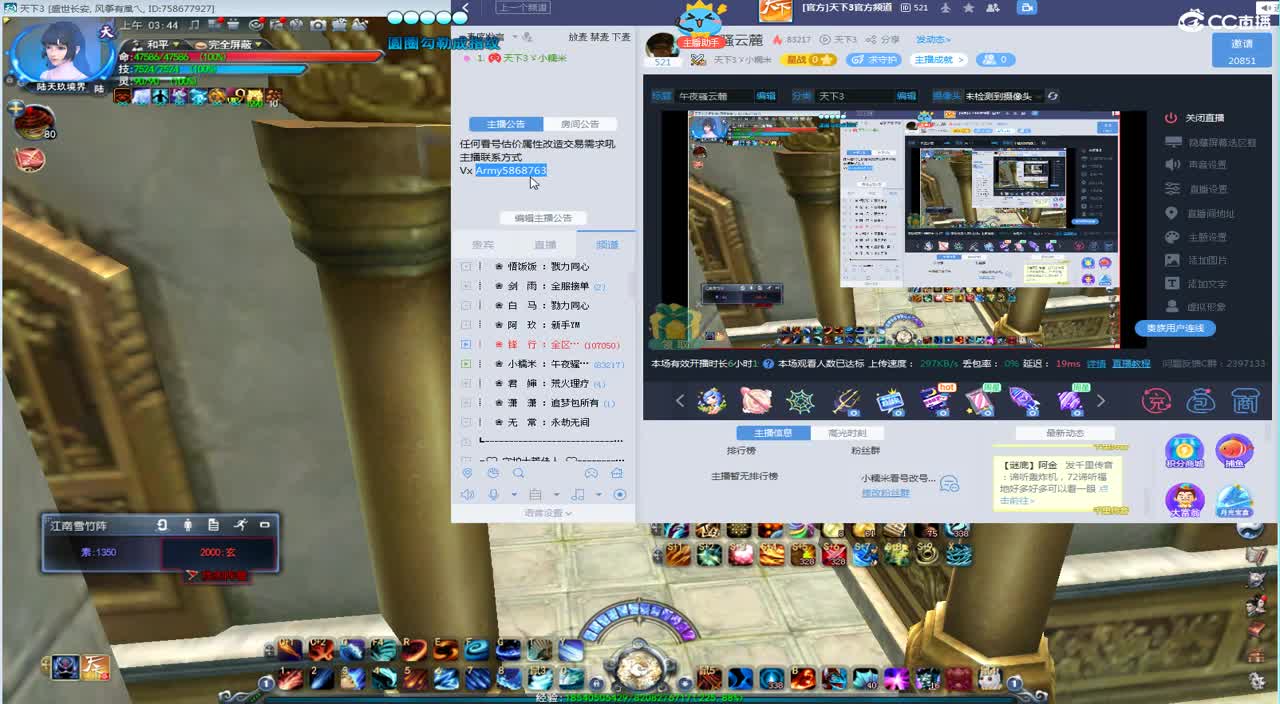The width and height of the screenshot is (1280, 704).
Task: Select the gift tagged hot
Action: [937, 400]
